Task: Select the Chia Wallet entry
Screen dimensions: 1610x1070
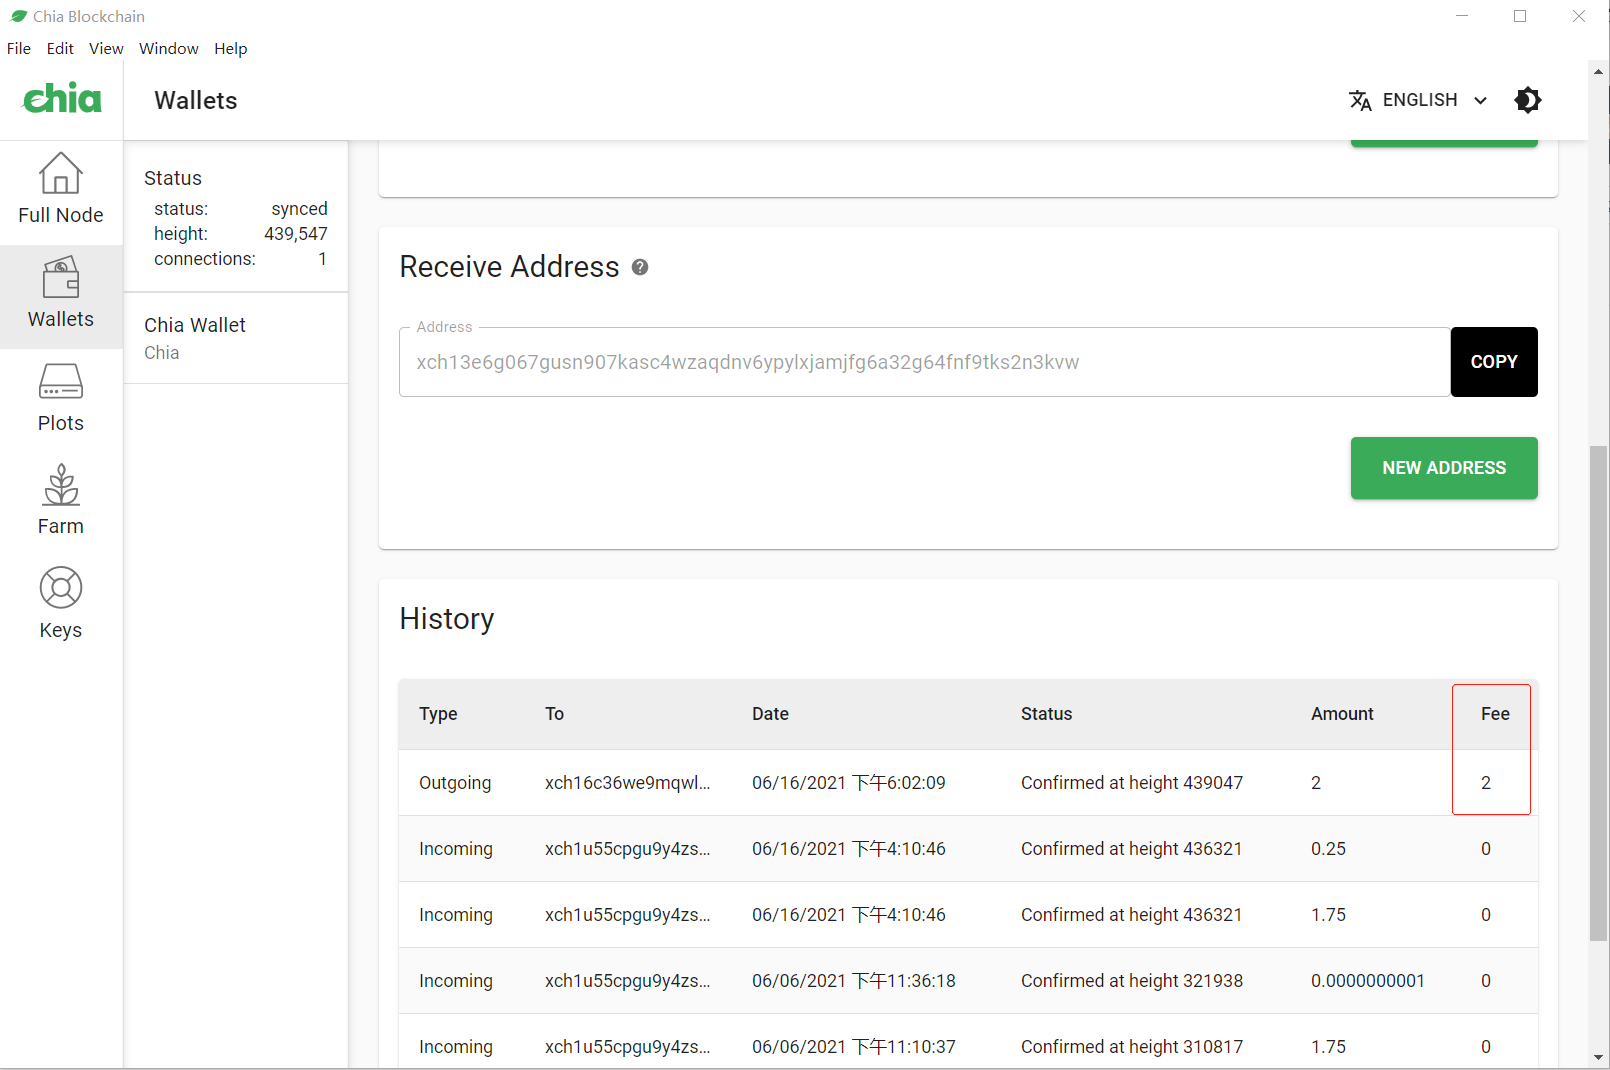Action: 236,338
